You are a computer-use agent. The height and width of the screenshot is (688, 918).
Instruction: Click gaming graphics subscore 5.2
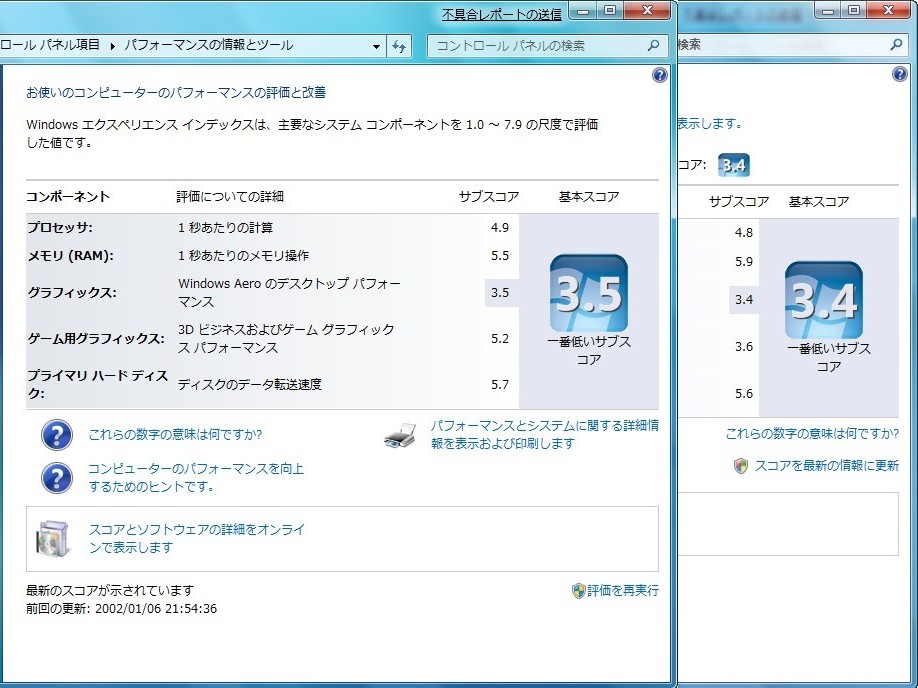point(499,338)
